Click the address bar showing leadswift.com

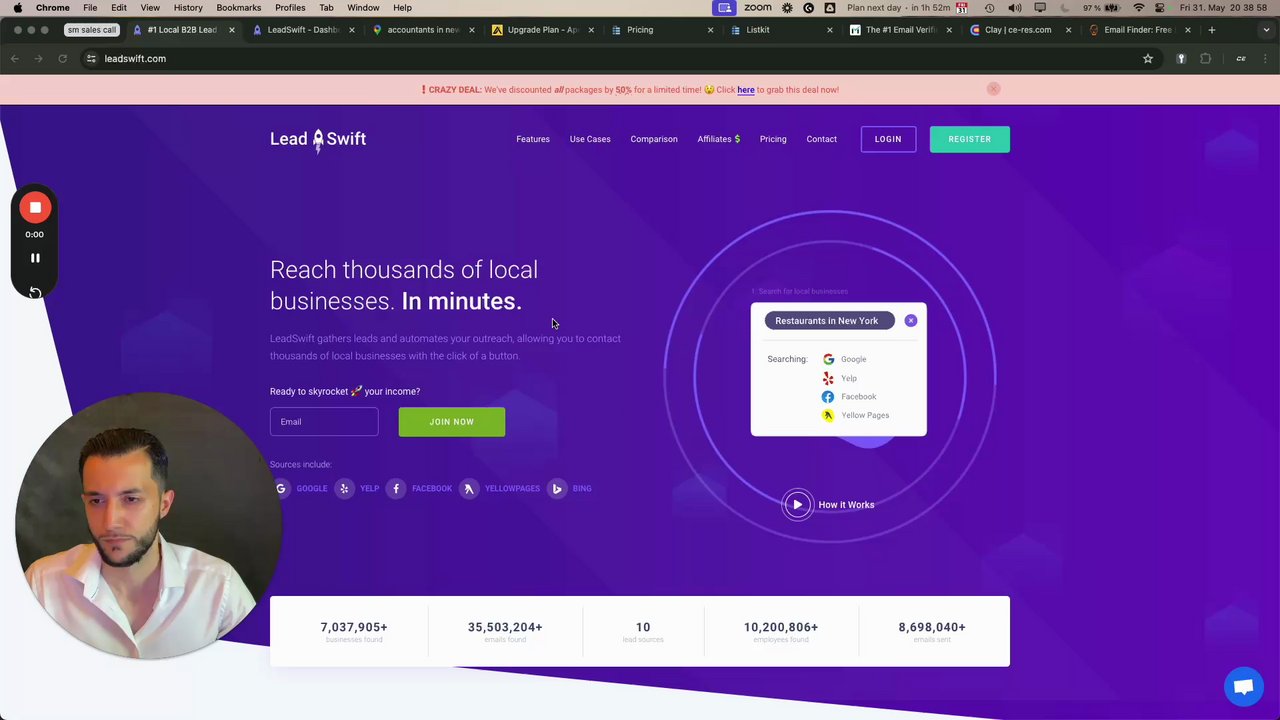tap(620, 58)
